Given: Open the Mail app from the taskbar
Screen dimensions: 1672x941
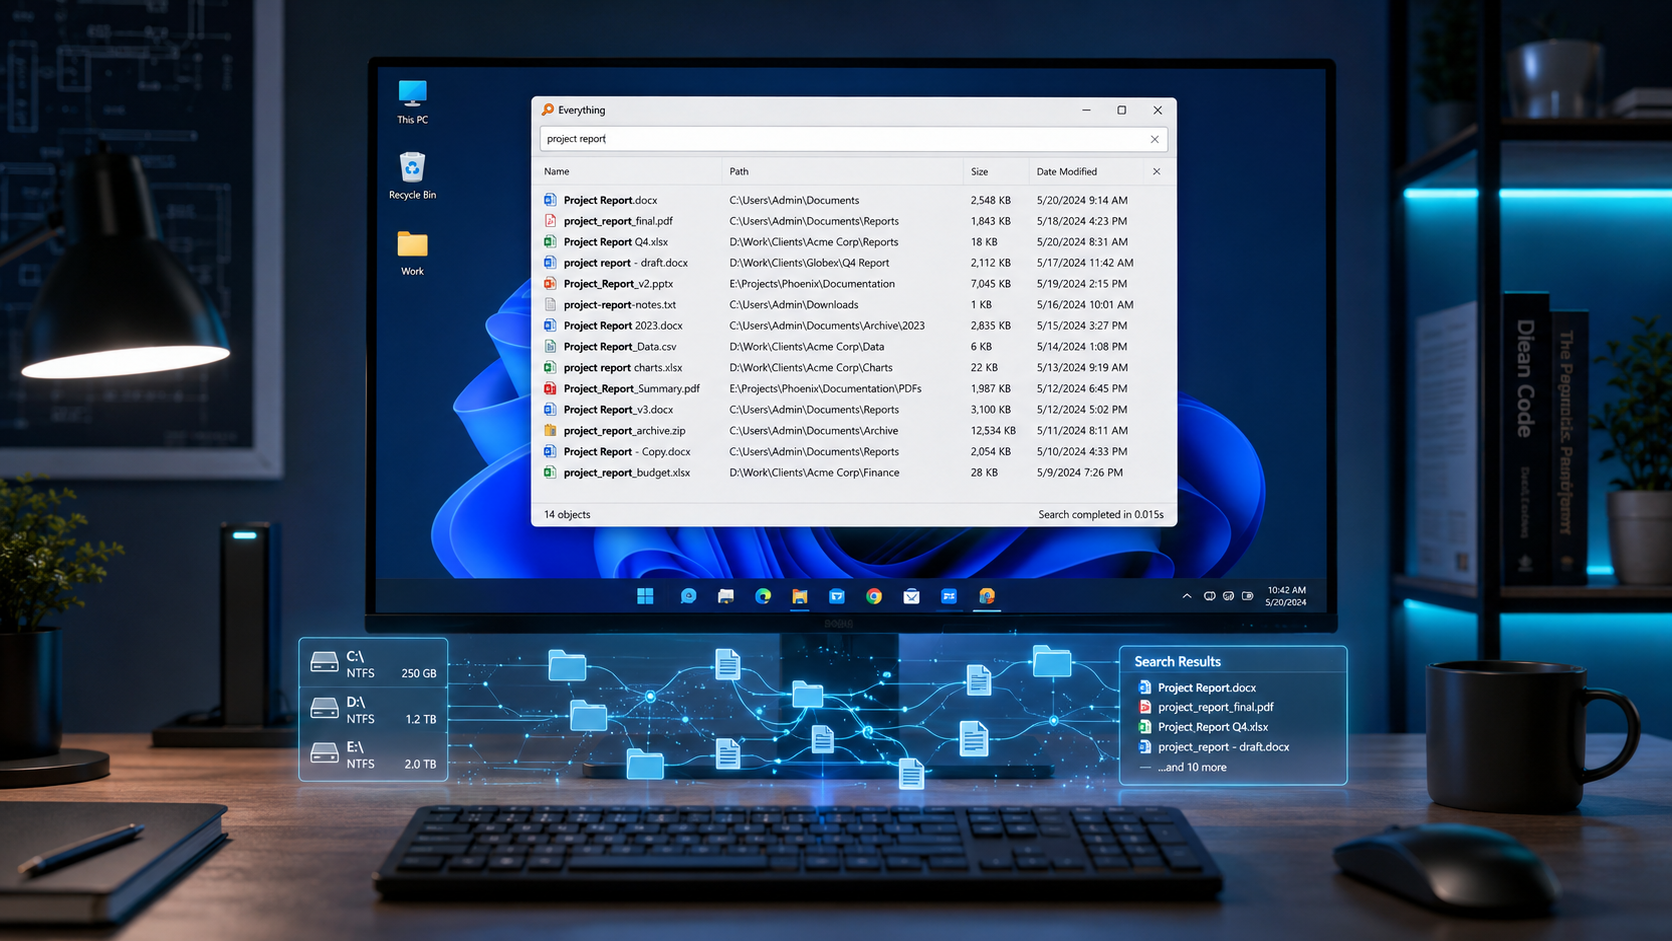Looking at the screenshot, I should pyautogui.click(x=911, y=596).
